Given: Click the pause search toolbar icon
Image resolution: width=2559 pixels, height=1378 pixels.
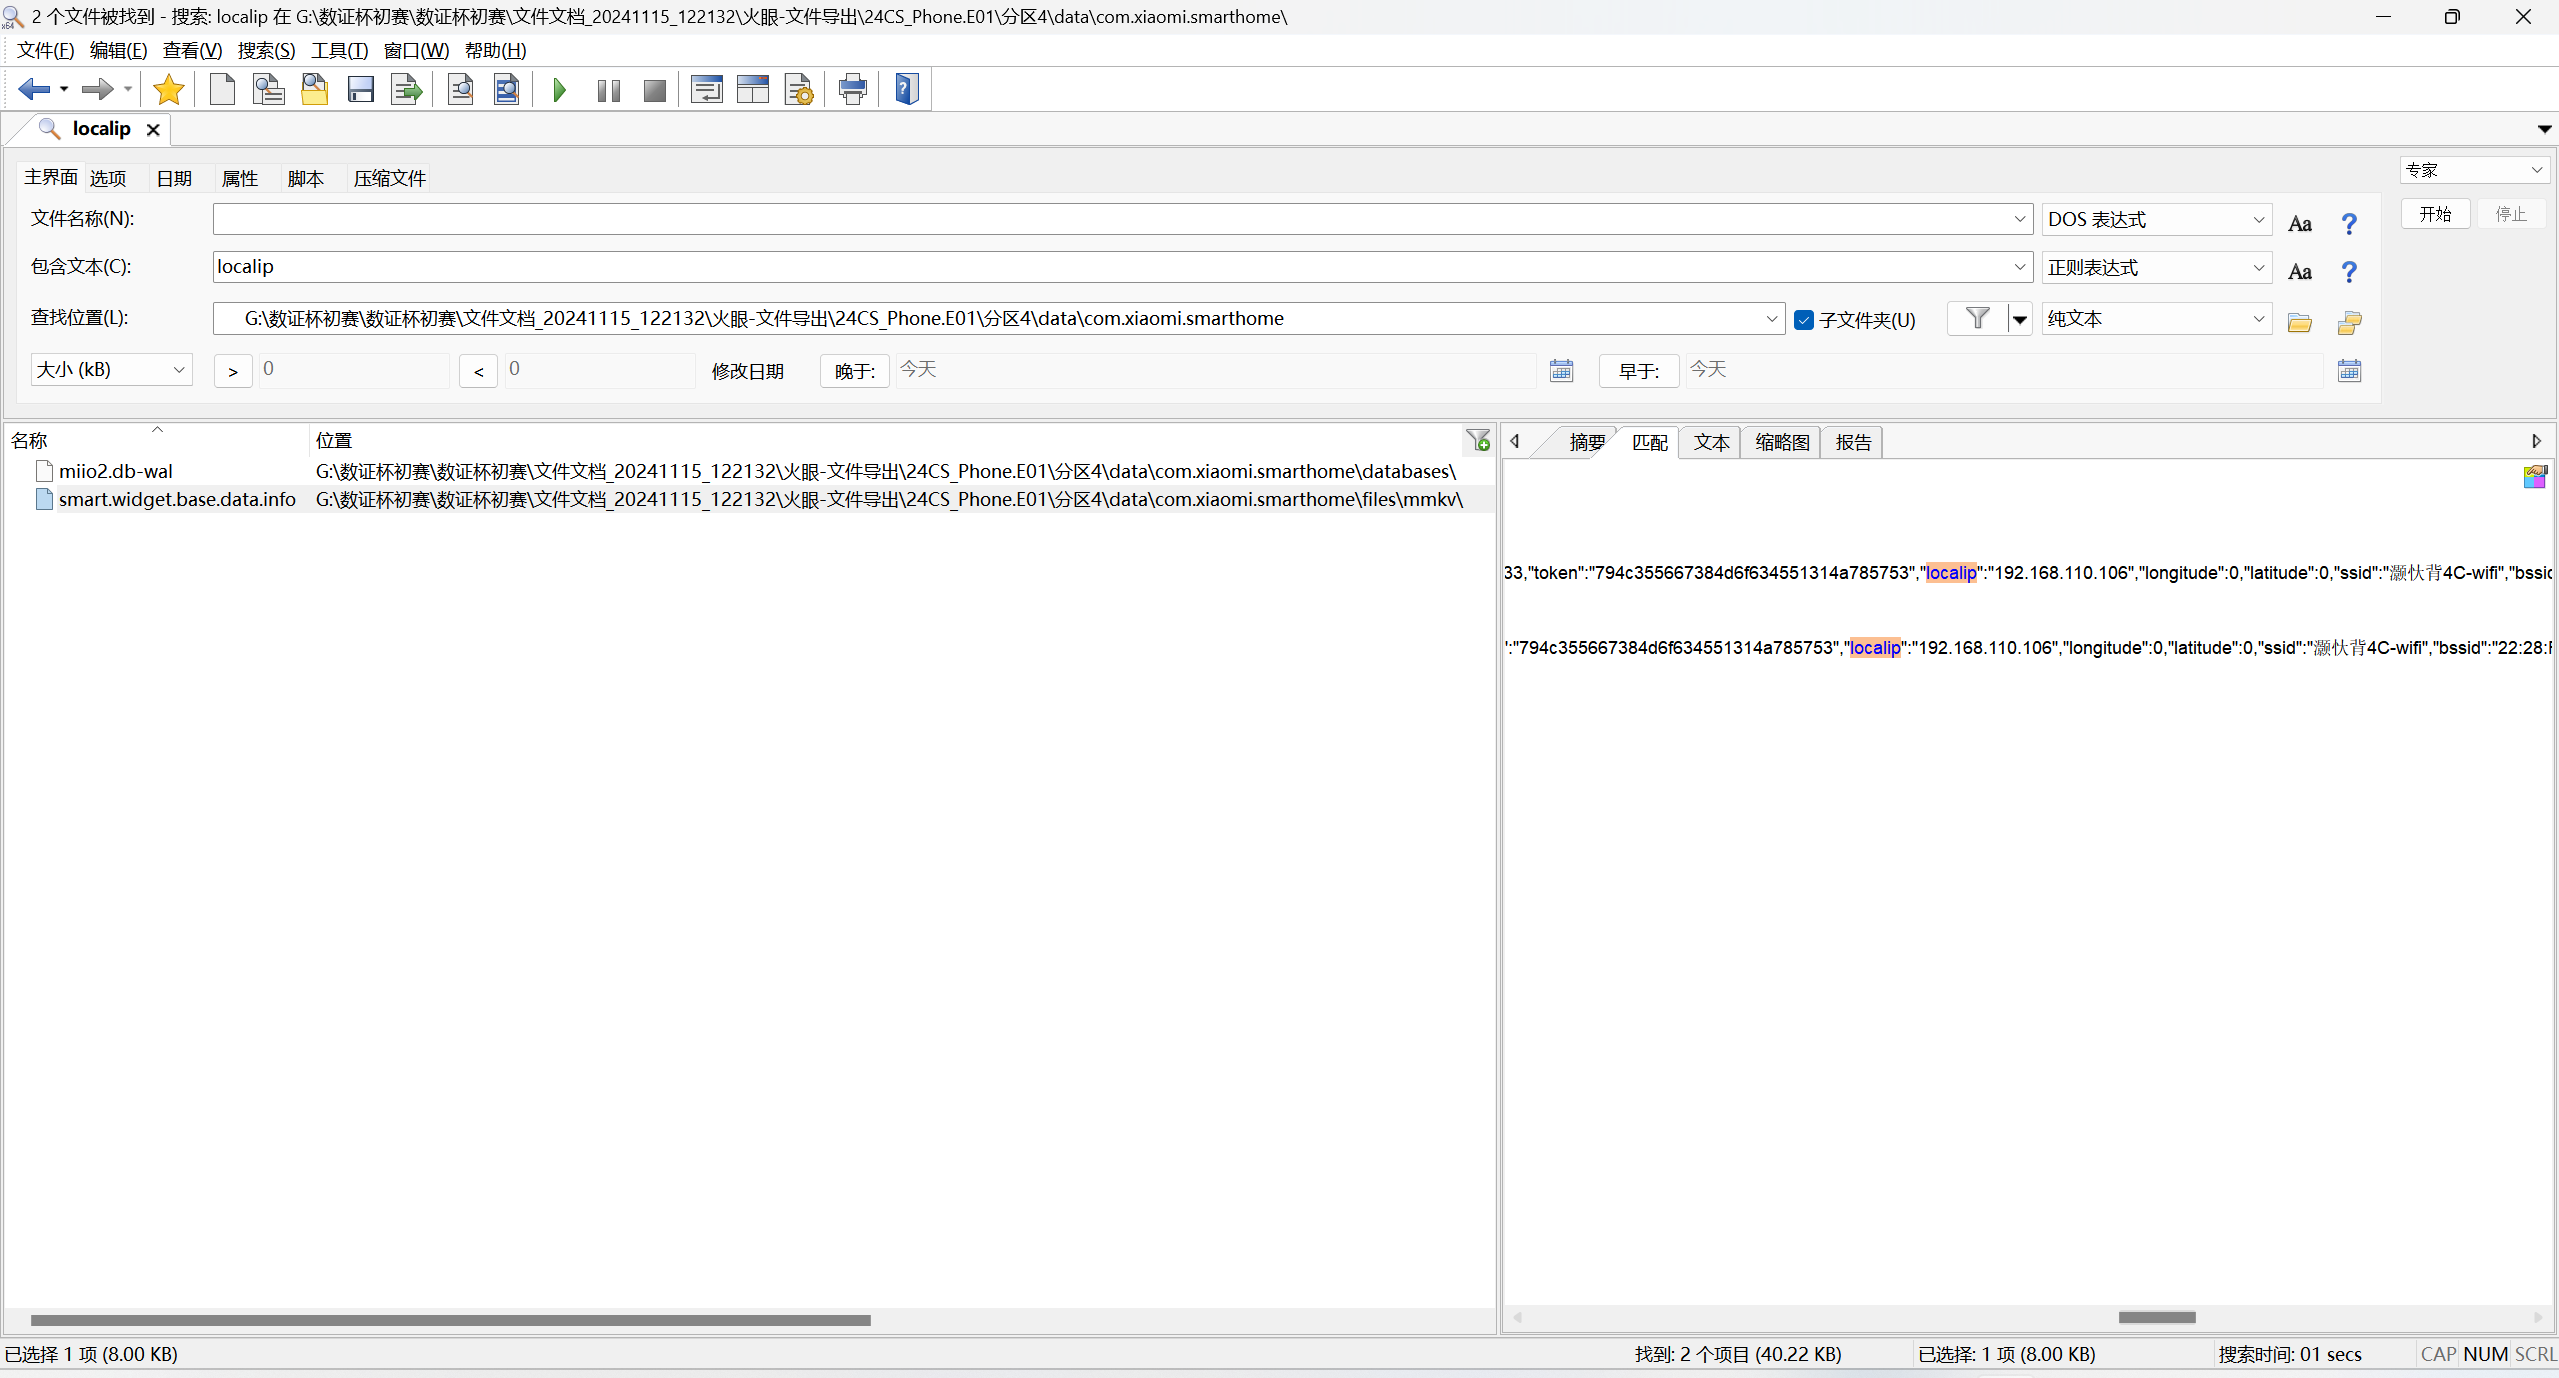Looking at the screenshot, I should tap(608, 90).
